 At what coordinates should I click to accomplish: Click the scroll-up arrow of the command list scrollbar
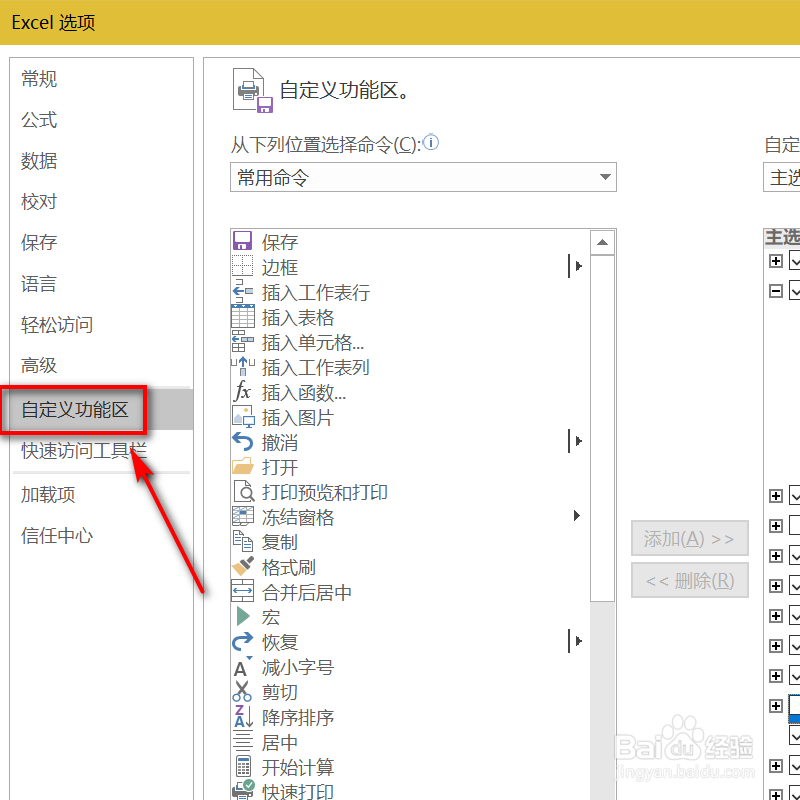pyautogui.click(x=603, y=240)
